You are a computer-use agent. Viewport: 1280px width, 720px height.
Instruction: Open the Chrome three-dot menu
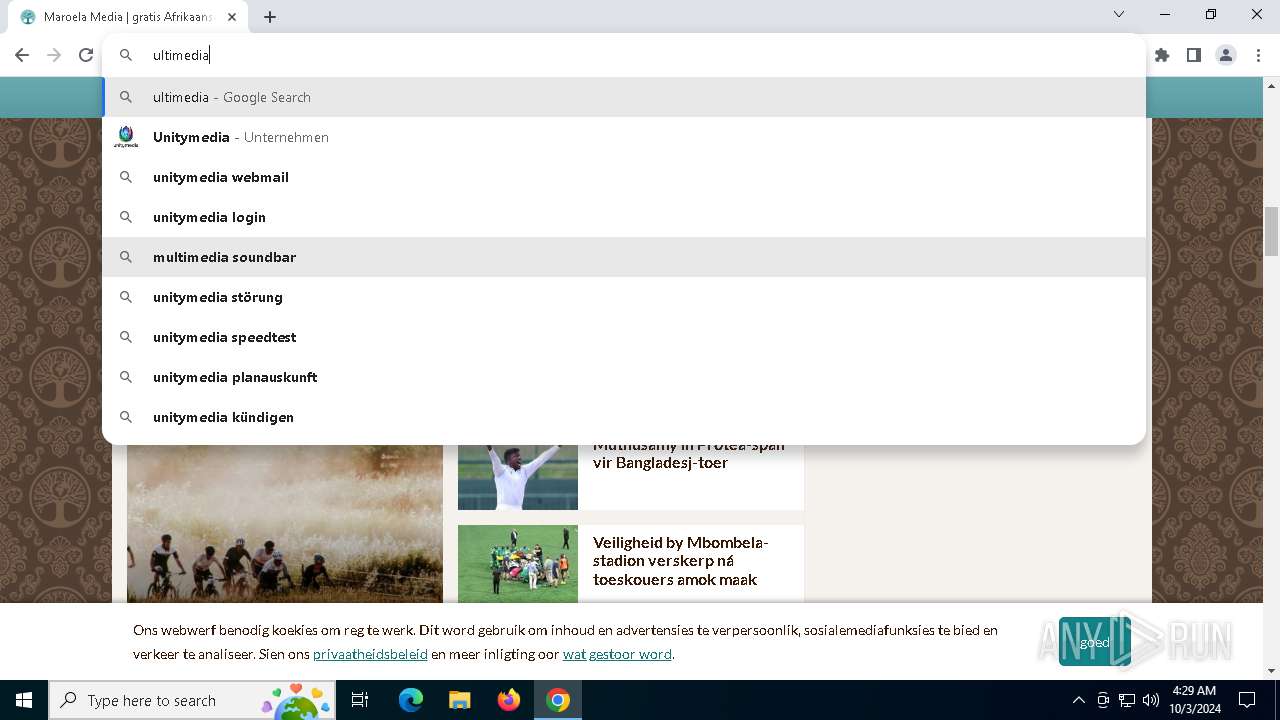click(1258, 55)
